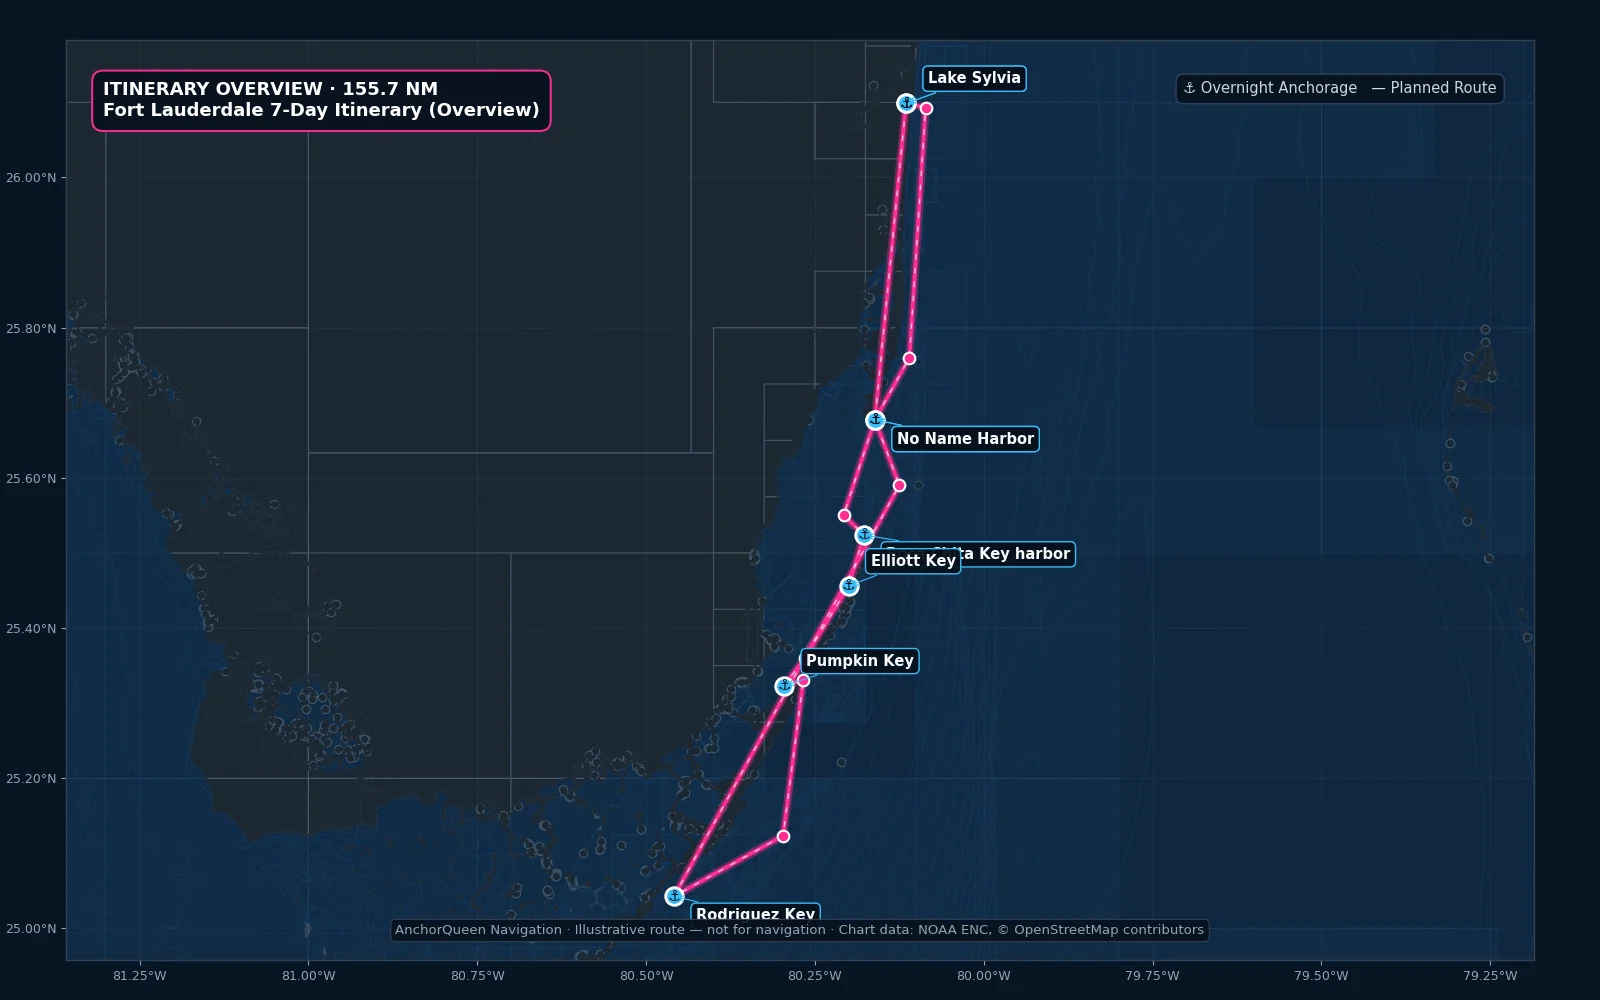Select the Pumpkin Key label
1600x1000 pixels.
(859, 660)
